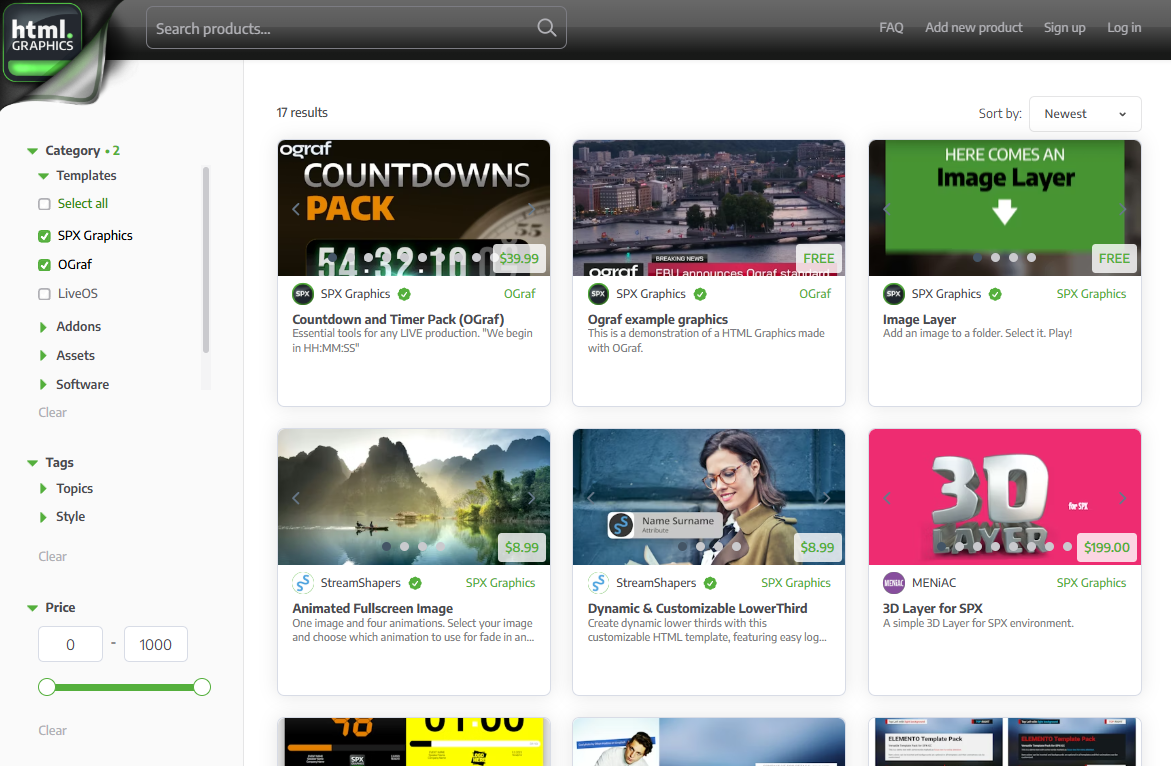Click the previous arrow on the Countdowns Pack carousel

[x=295, y=208]
